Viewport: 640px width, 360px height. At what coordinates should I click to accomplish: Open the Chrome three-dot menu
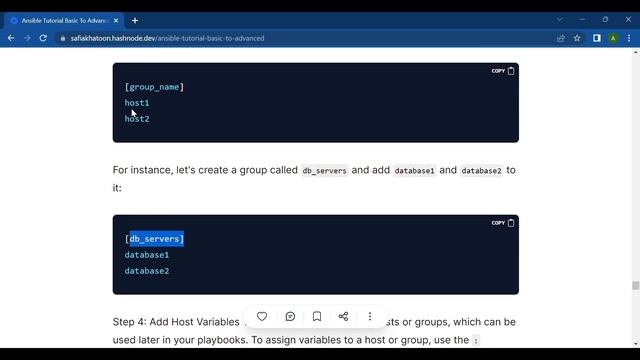point(629,38)
